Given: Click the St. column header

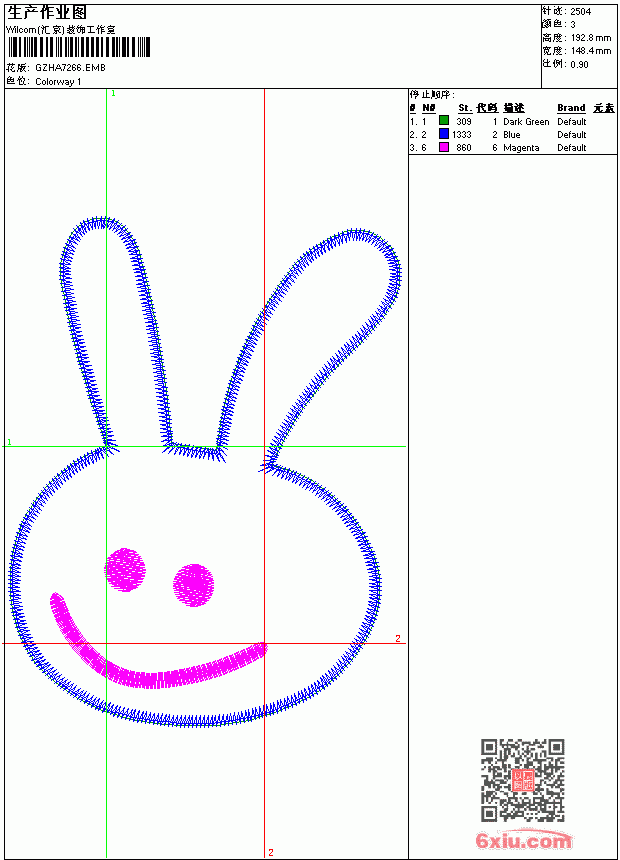Looking at the screenshot, I should [x=465, y=108].
